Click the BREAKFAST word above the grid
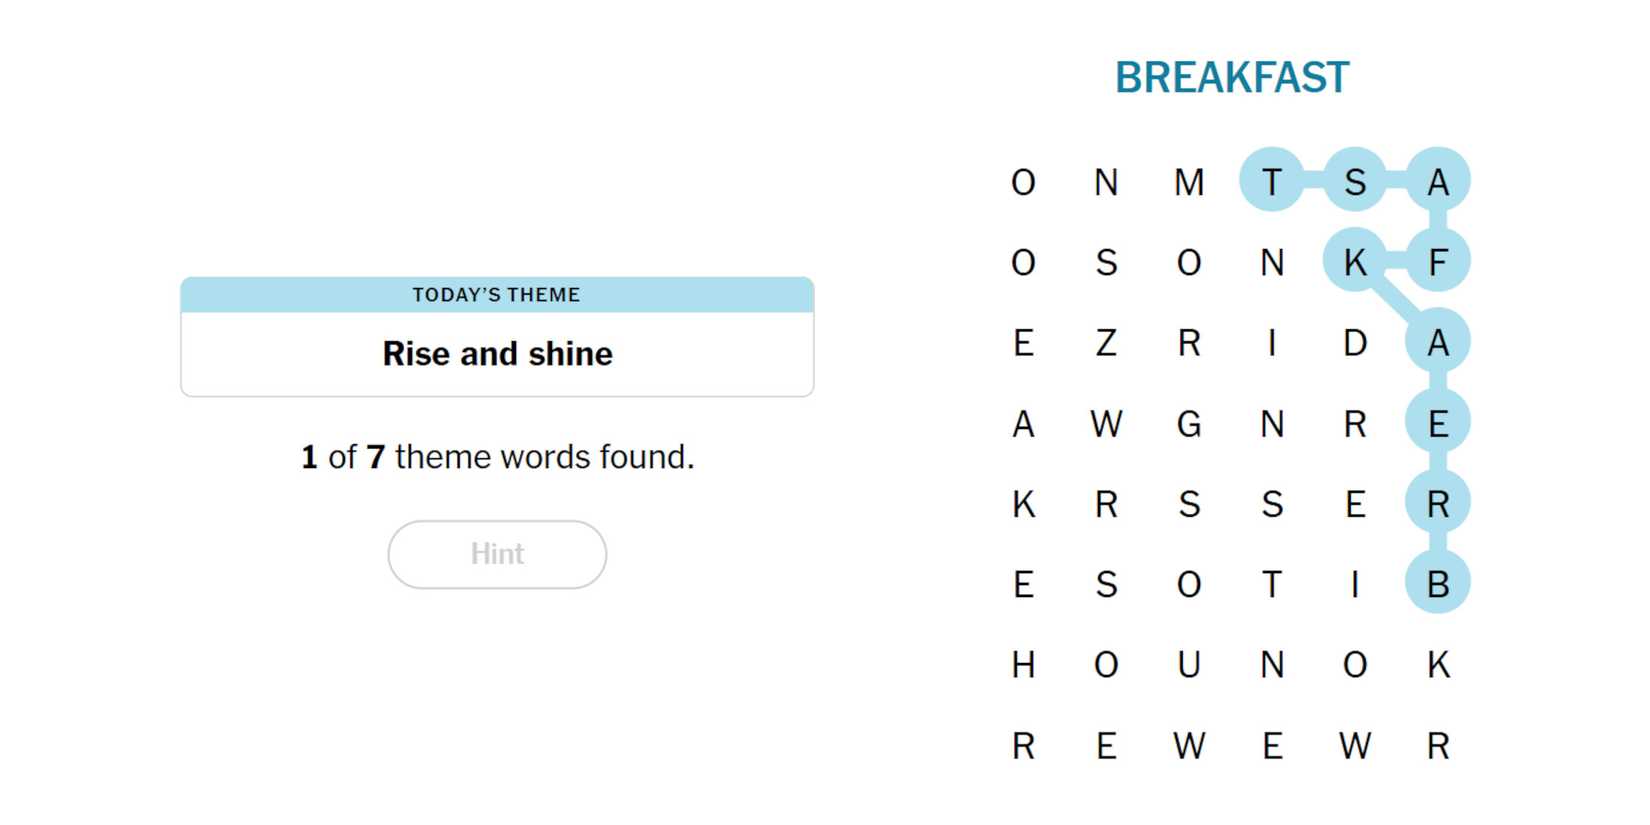 click(x=1231, y=78)
